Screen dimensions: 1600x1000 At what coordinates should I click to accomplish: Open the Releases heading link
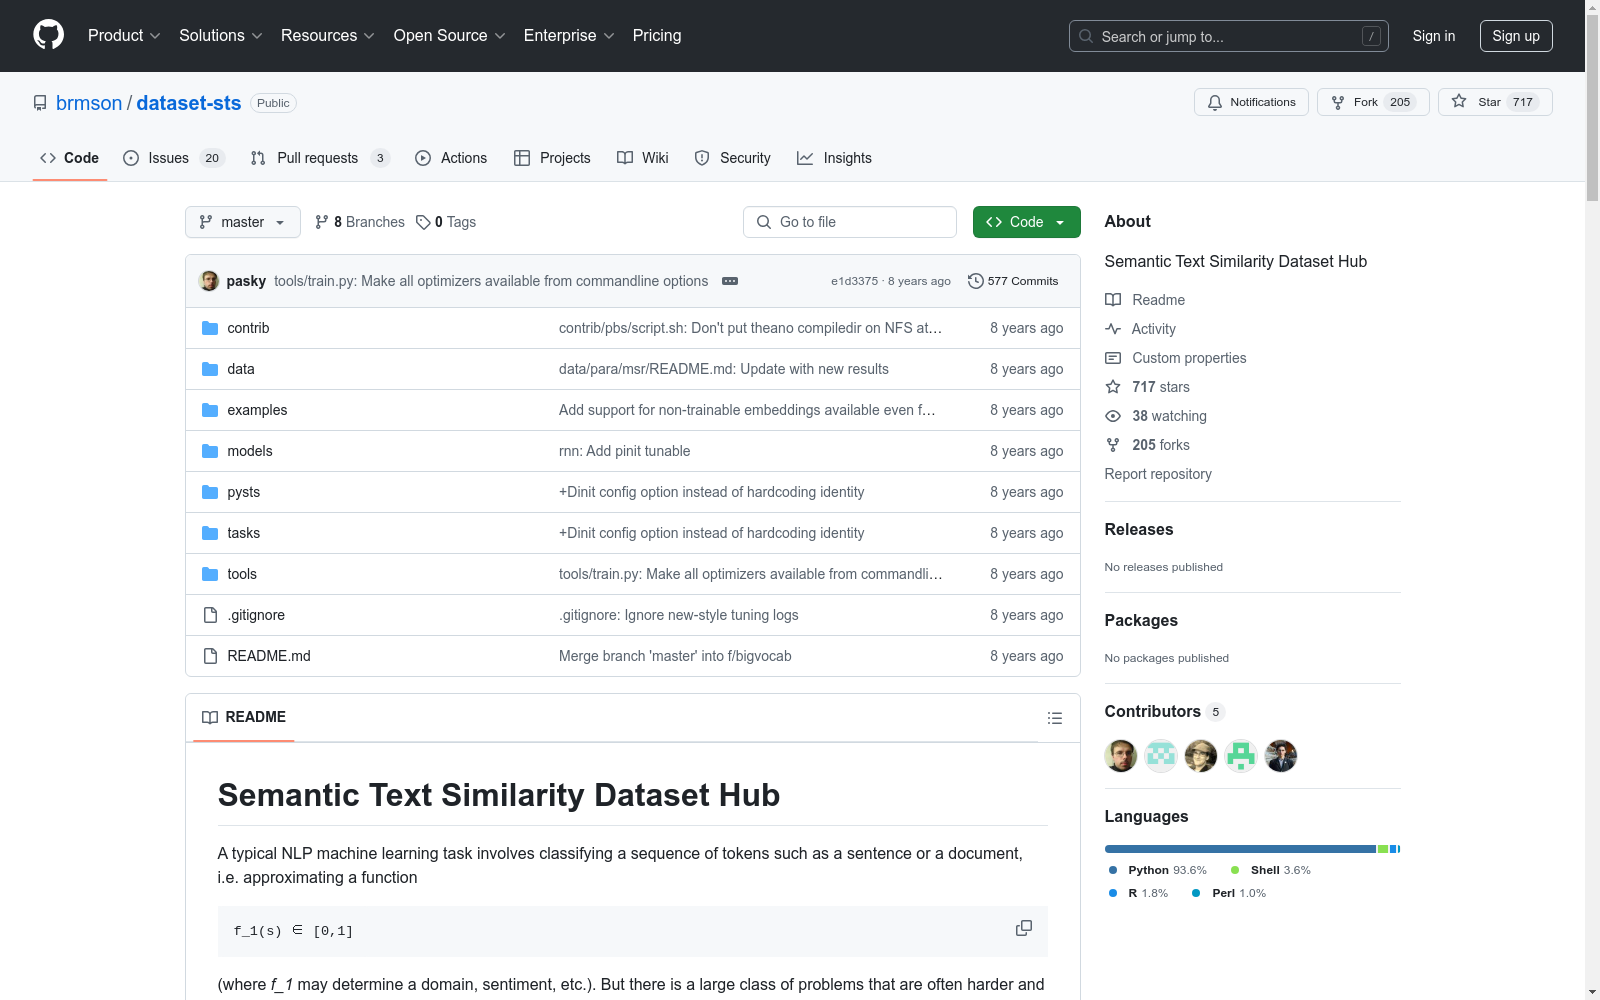click(x=1139, y=530)
